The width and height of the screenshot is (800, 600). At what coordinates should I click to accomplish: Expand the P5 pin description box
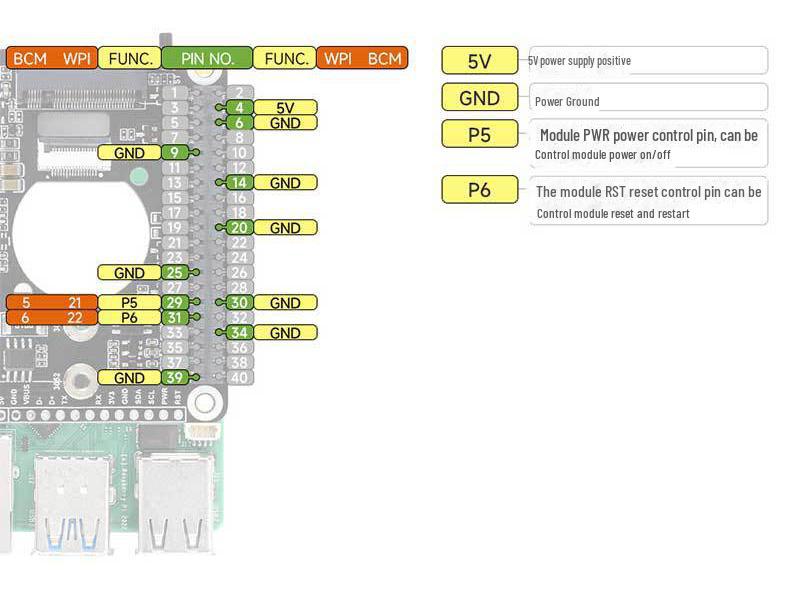[648, 145]
